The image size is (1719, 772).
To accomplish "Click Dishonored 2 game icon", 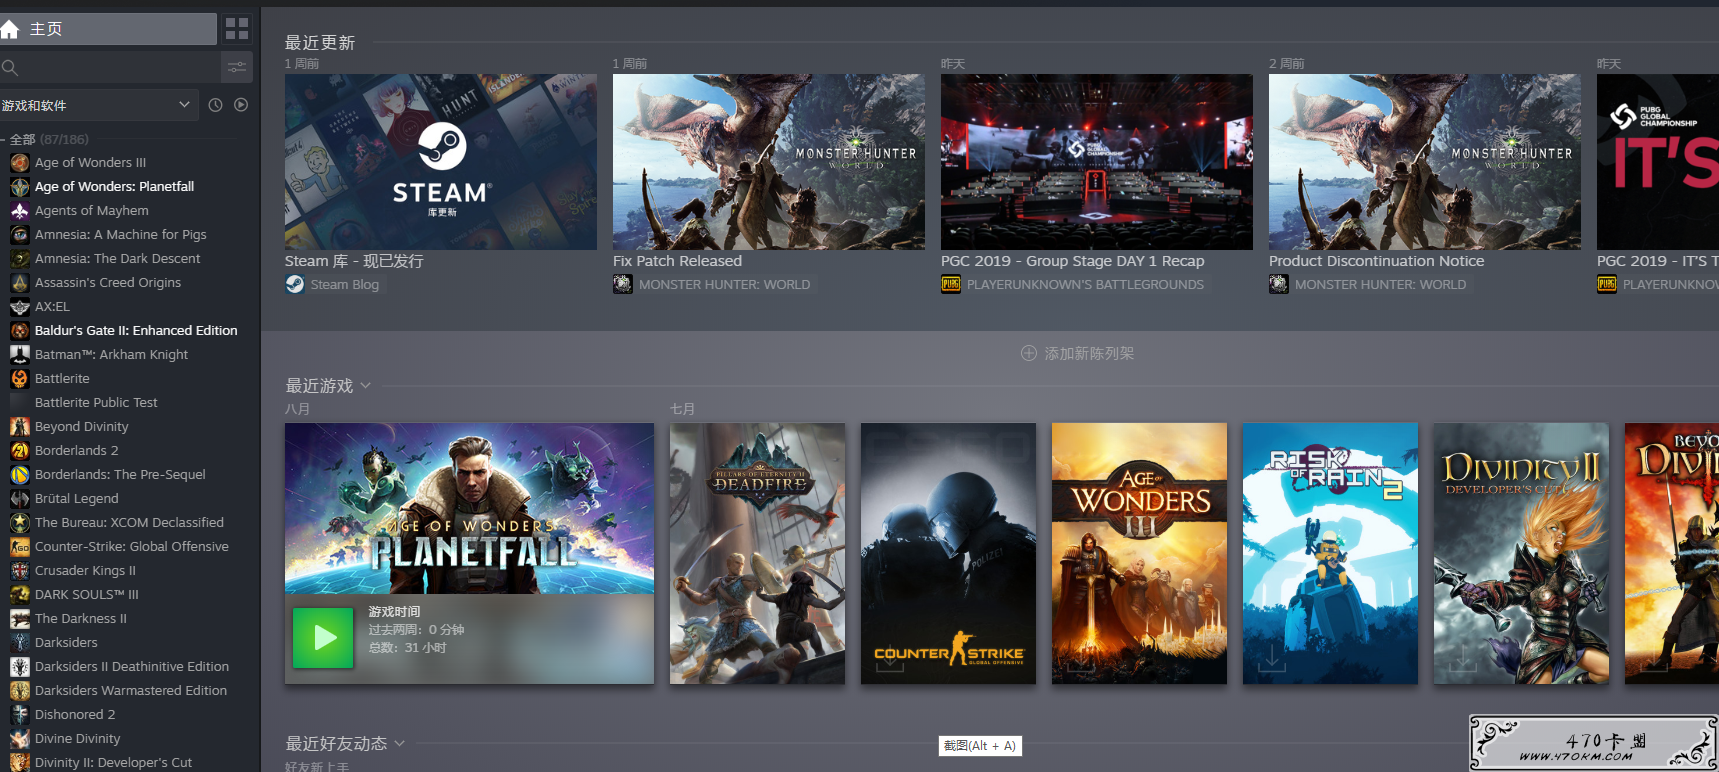I will (x=20, y=715).
